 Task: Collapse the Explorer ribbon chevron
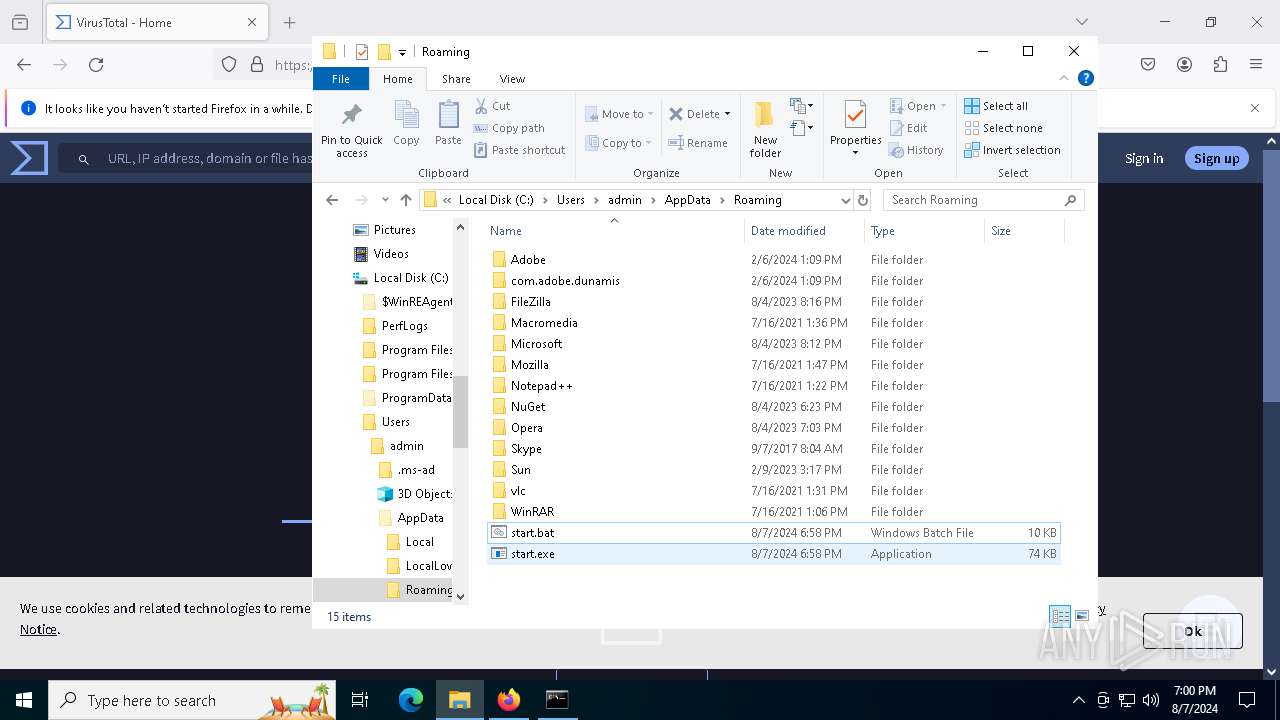point(1064,78)
